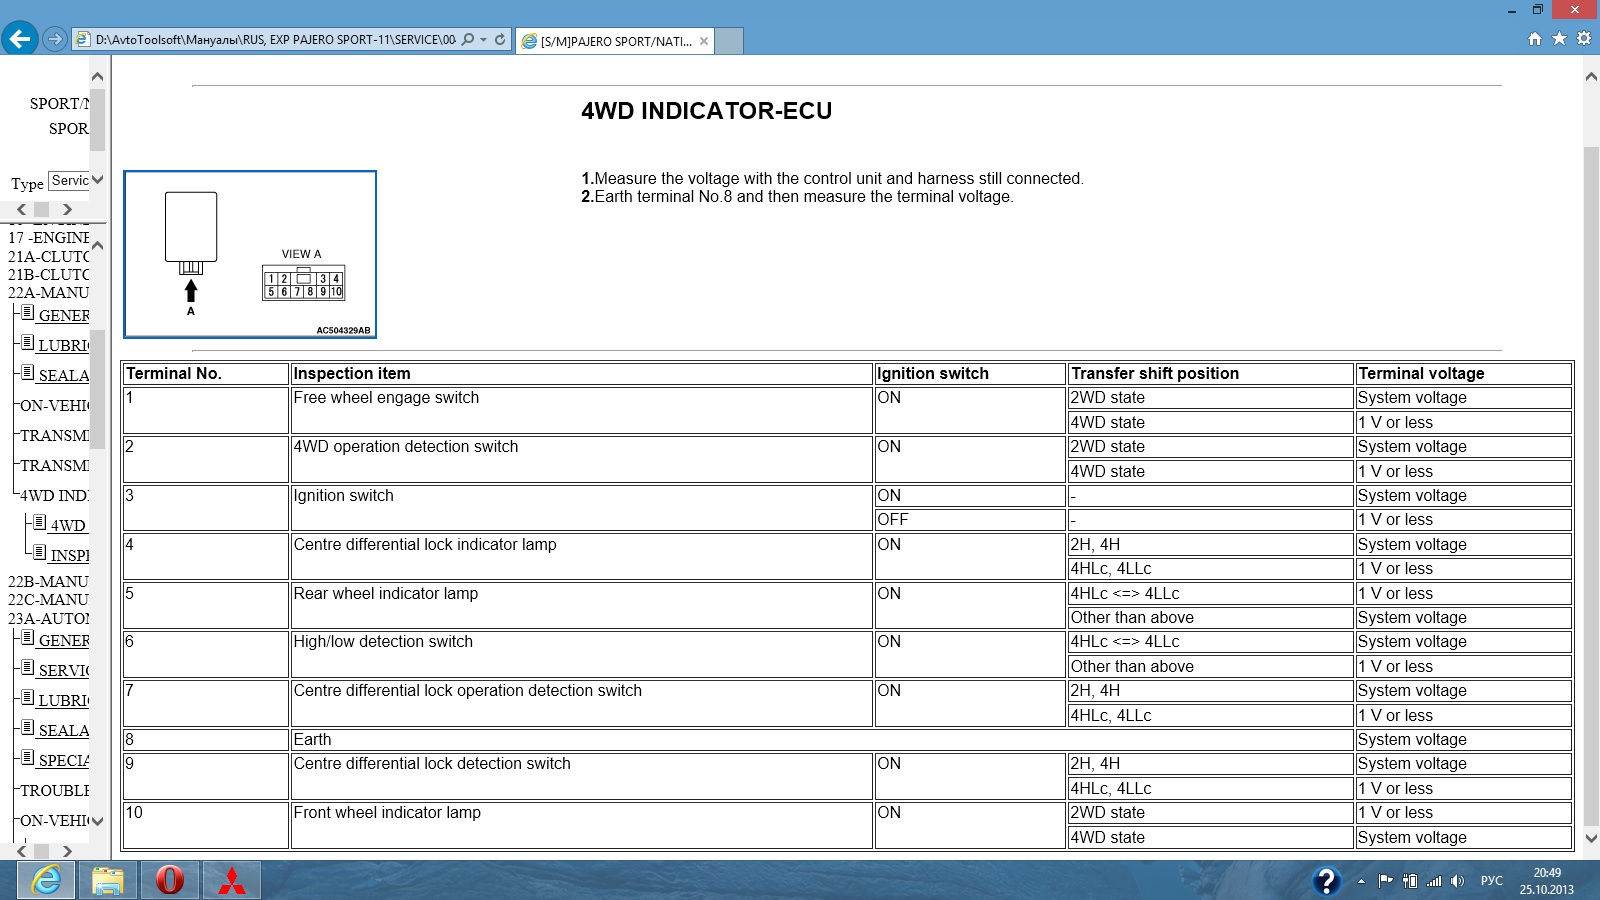
Task: Click the address bar file path
Action: (x=275, y=40)
